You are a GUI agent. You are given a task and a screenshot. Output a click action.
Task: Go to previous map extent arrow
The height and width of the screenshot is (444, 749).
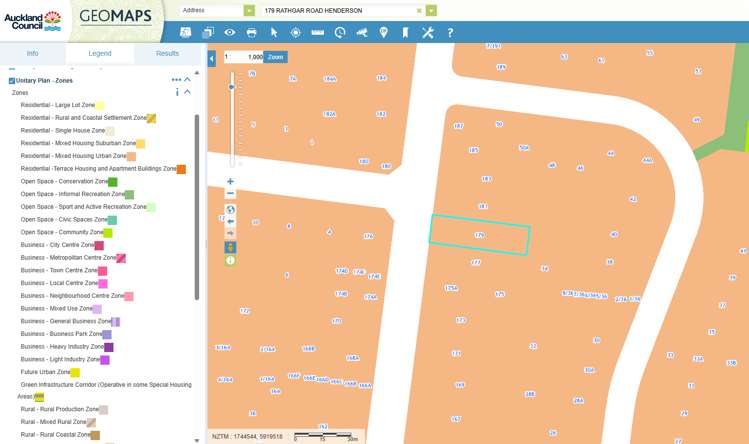click(x=230, y=222)
